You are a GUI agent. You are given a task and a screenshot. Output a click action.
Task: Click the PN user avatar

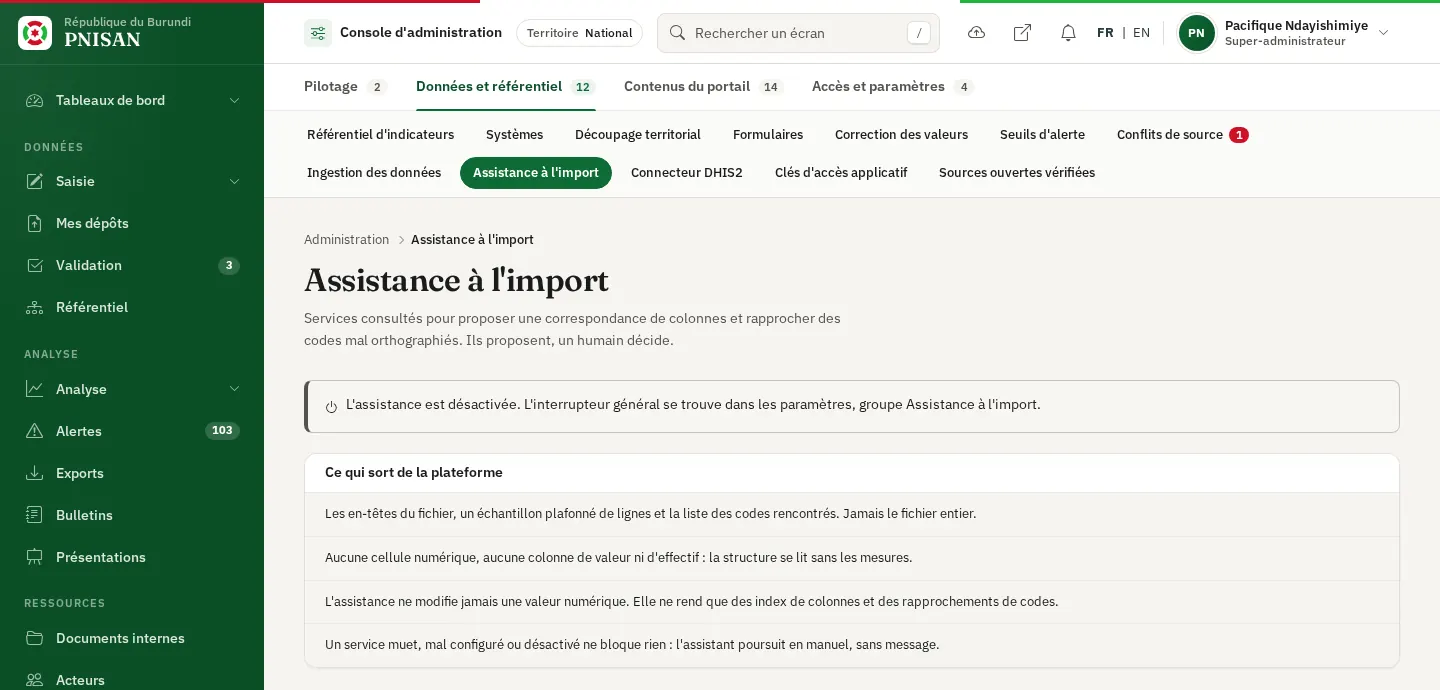click(1197, 33)
